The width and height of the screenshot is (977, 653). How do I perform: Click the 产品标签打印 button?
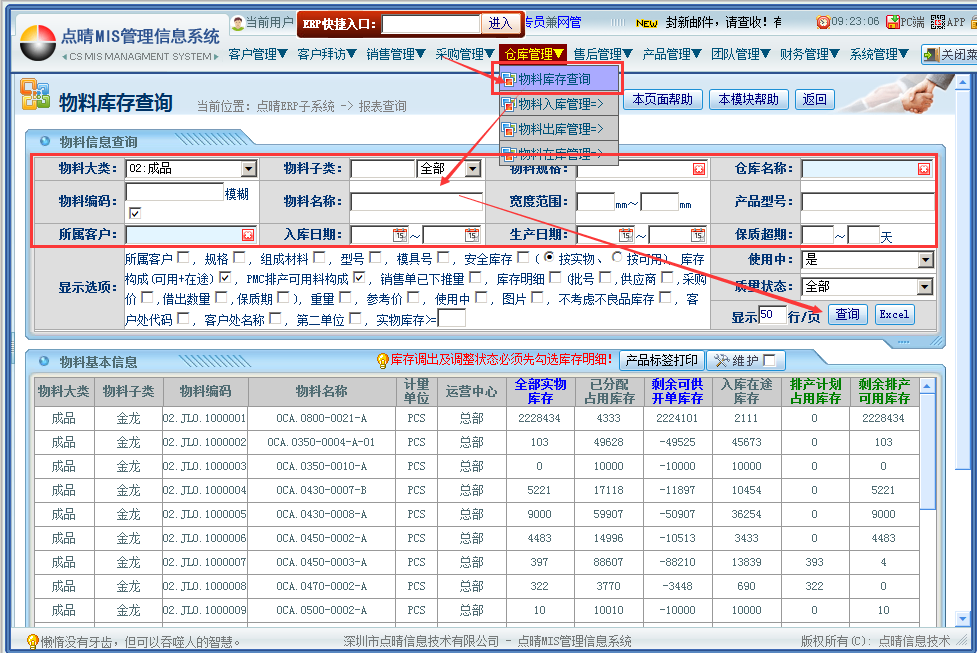(x=661, y=360)
